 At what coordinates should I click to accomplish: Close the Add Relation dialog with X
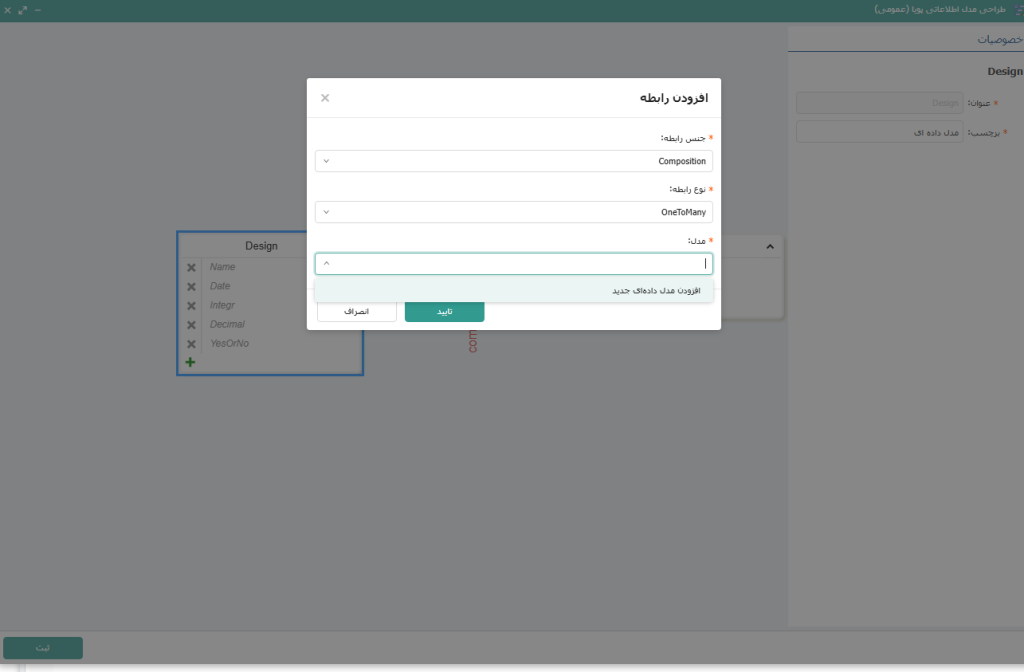(x=325, y=98)
